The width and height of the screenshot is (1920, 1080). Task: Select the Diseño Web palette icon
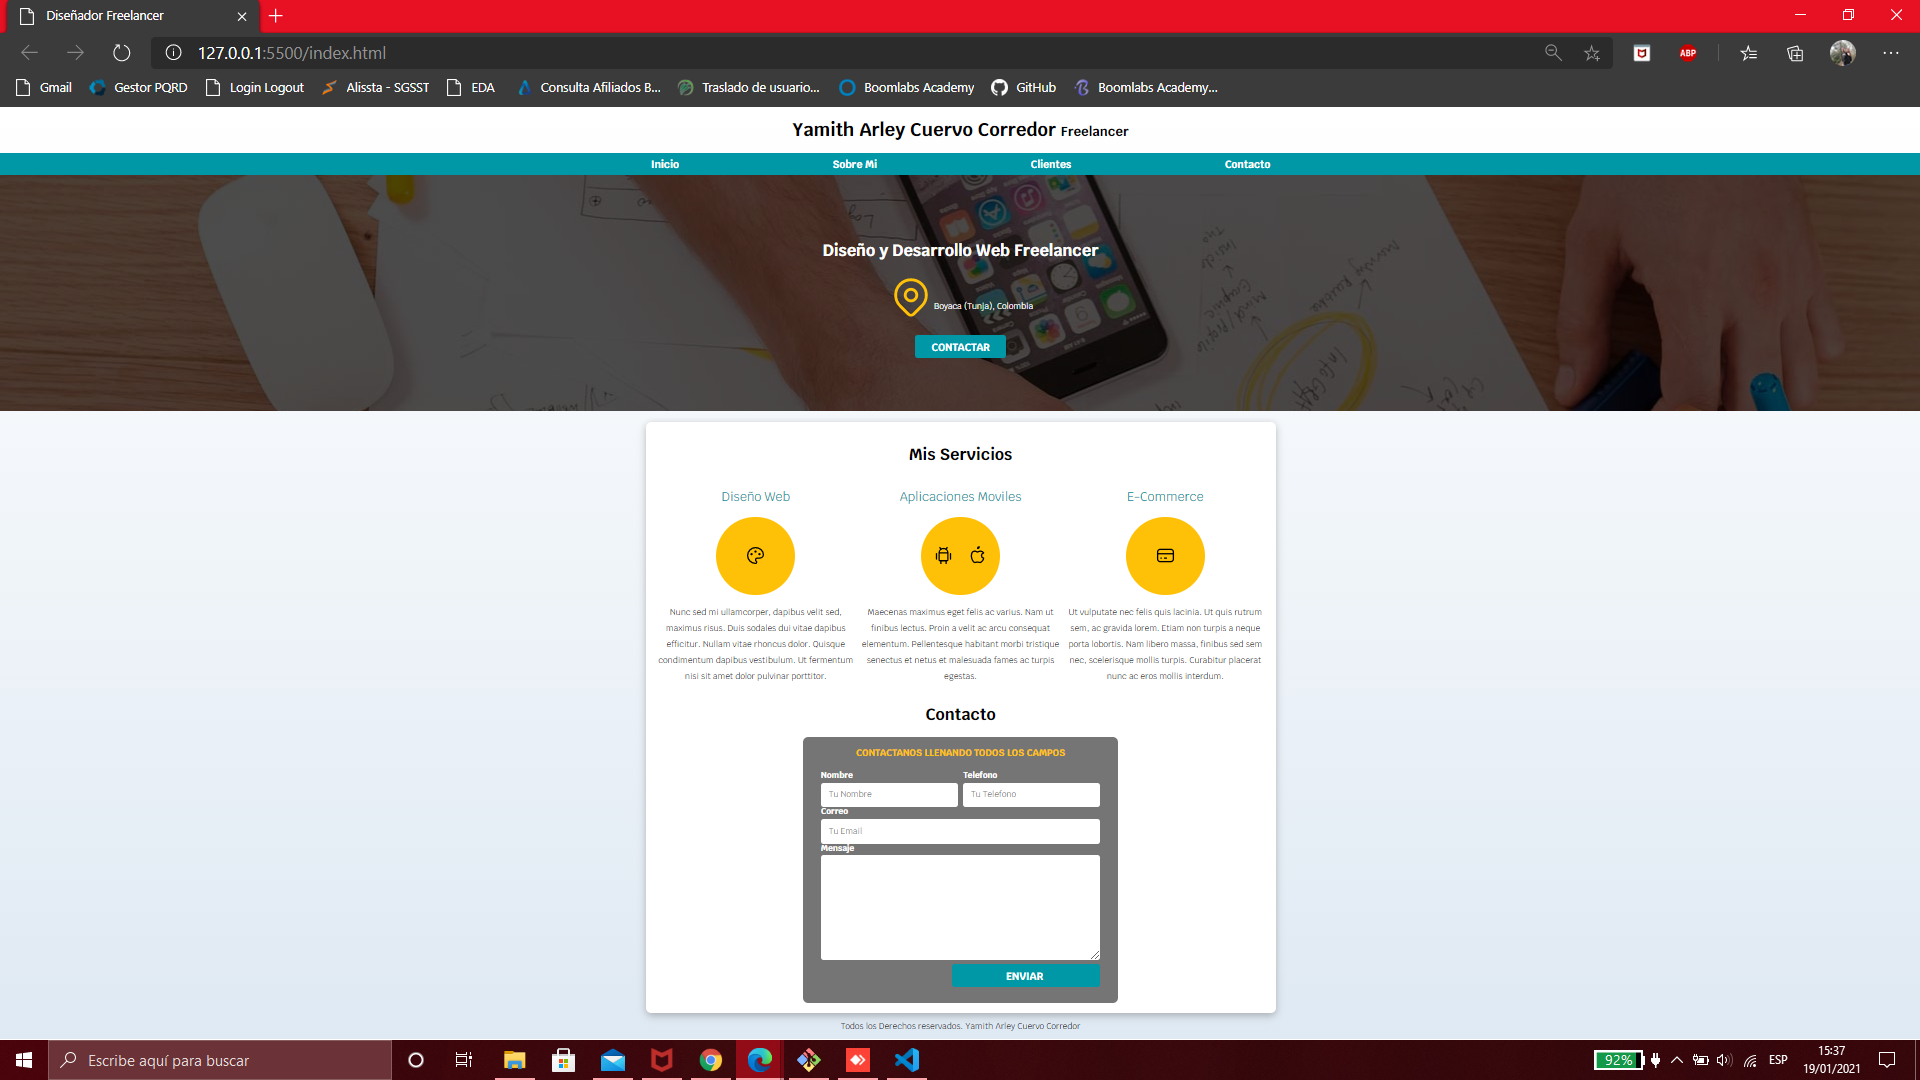(x=755, y=555)
